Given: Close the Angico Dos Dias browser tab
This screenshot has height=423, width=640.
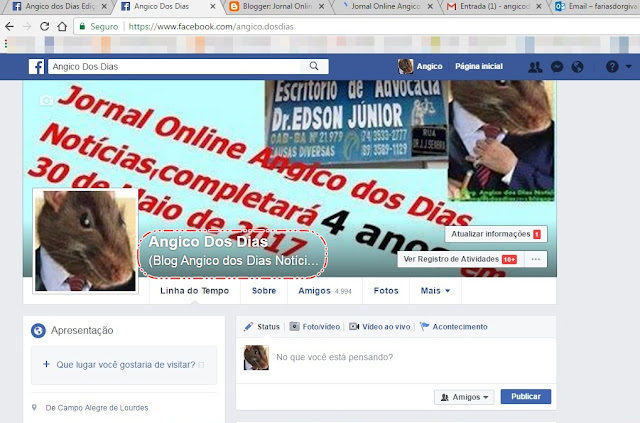Looking at the screenshot, I should pos(213,7).
